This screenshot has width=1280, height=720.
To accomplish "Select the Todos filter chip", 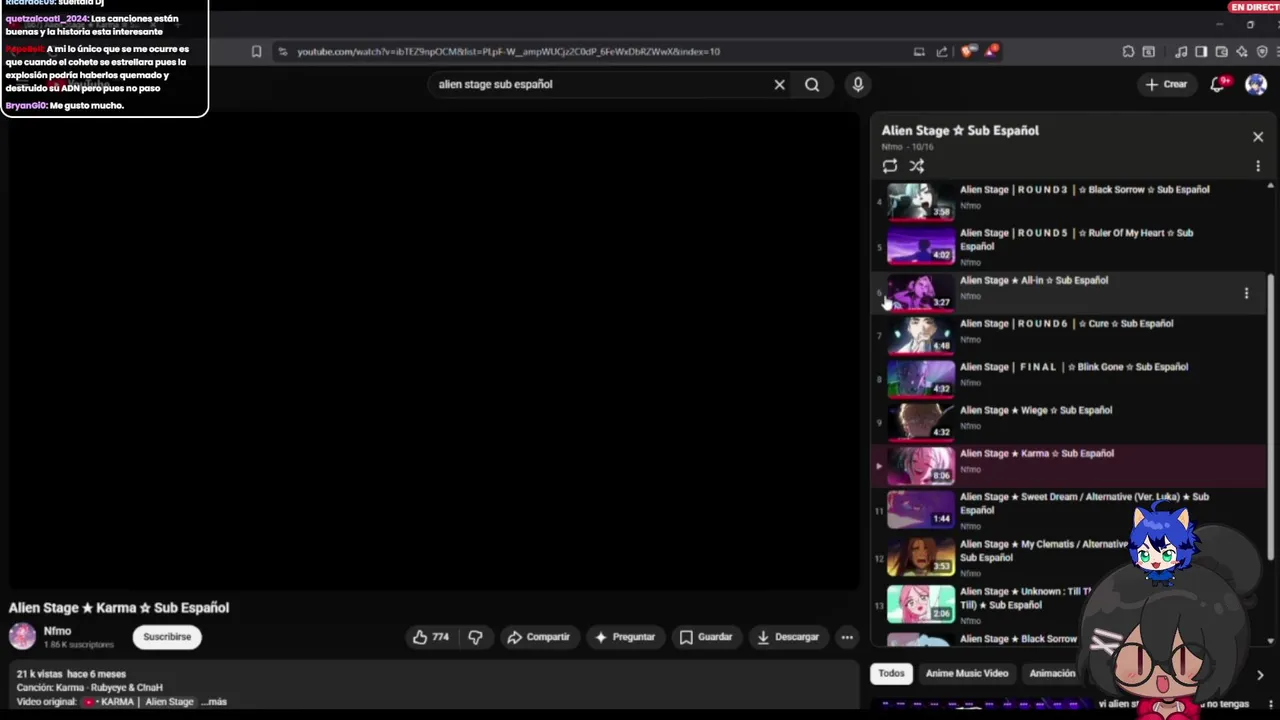I will tap(891, 674).
